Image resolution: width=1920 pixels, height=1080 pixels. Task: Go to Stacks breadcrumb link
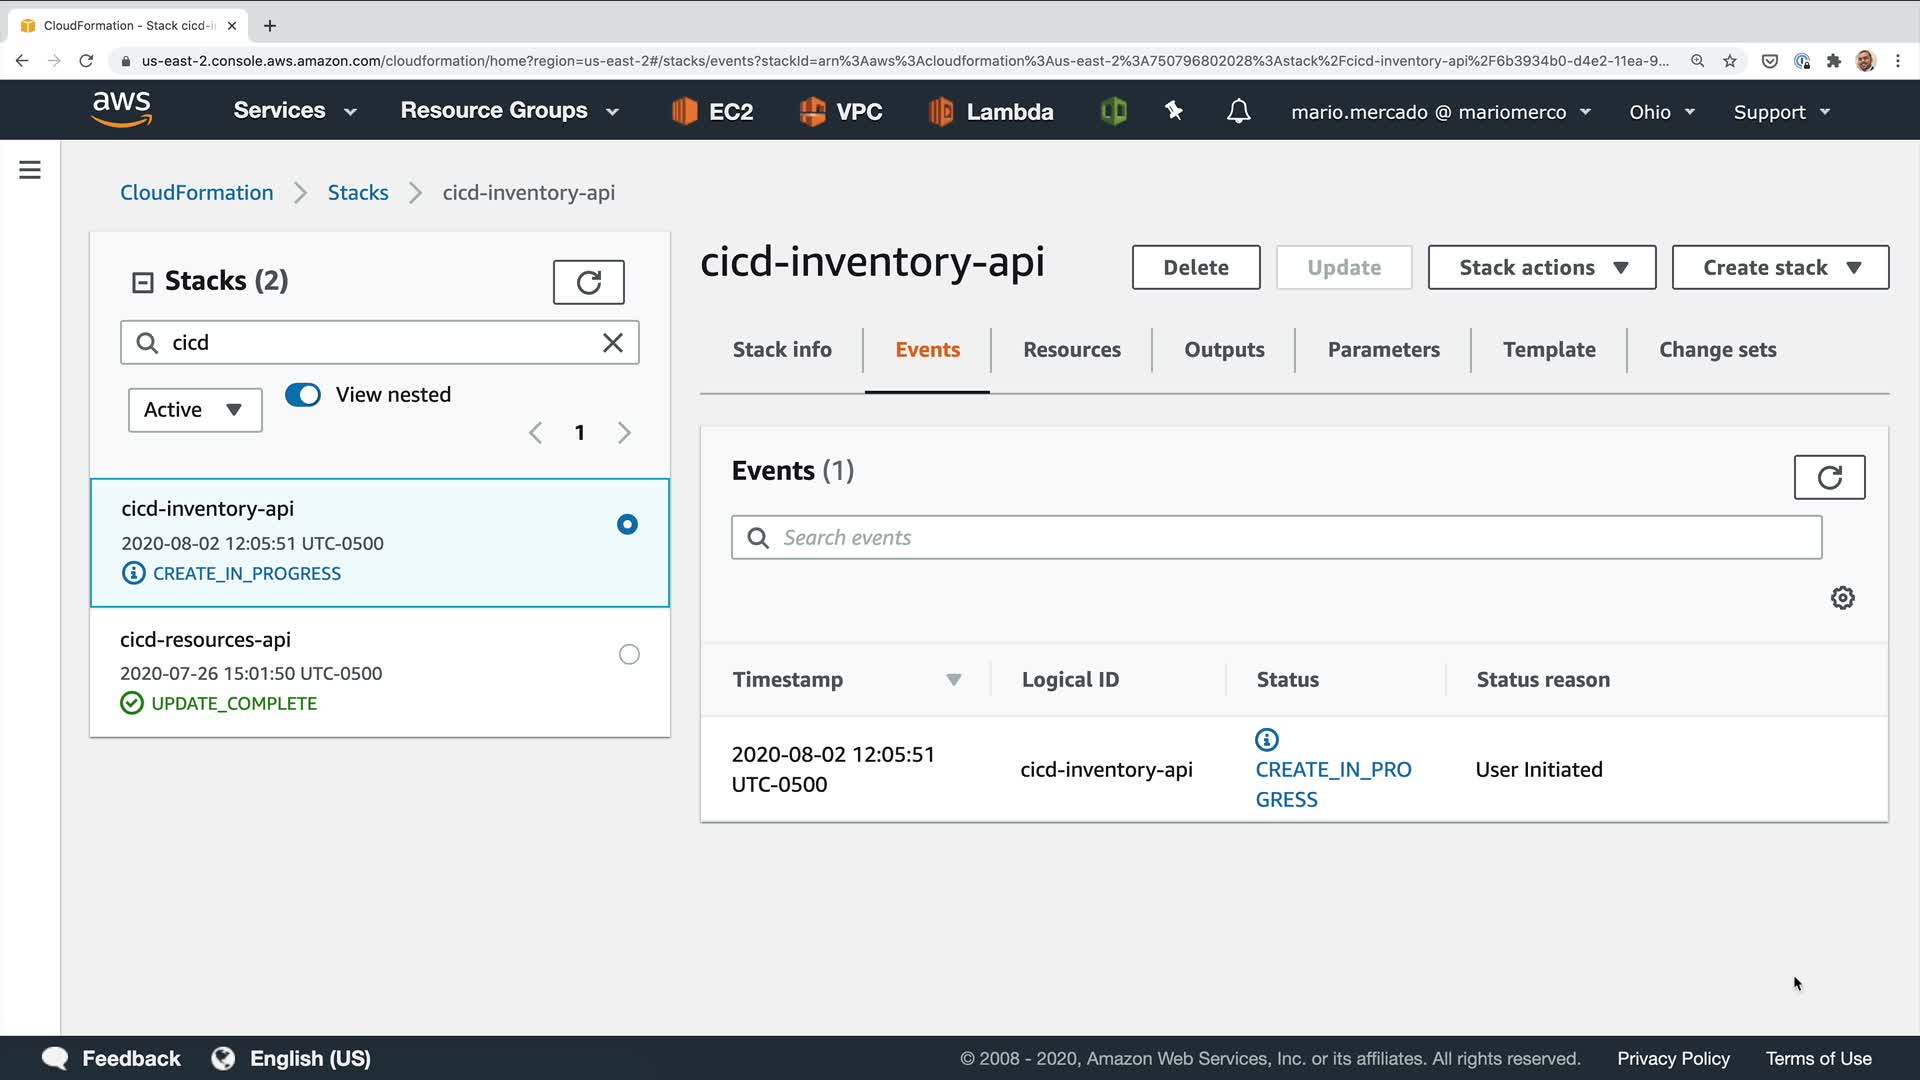click(x=357, y=193)
